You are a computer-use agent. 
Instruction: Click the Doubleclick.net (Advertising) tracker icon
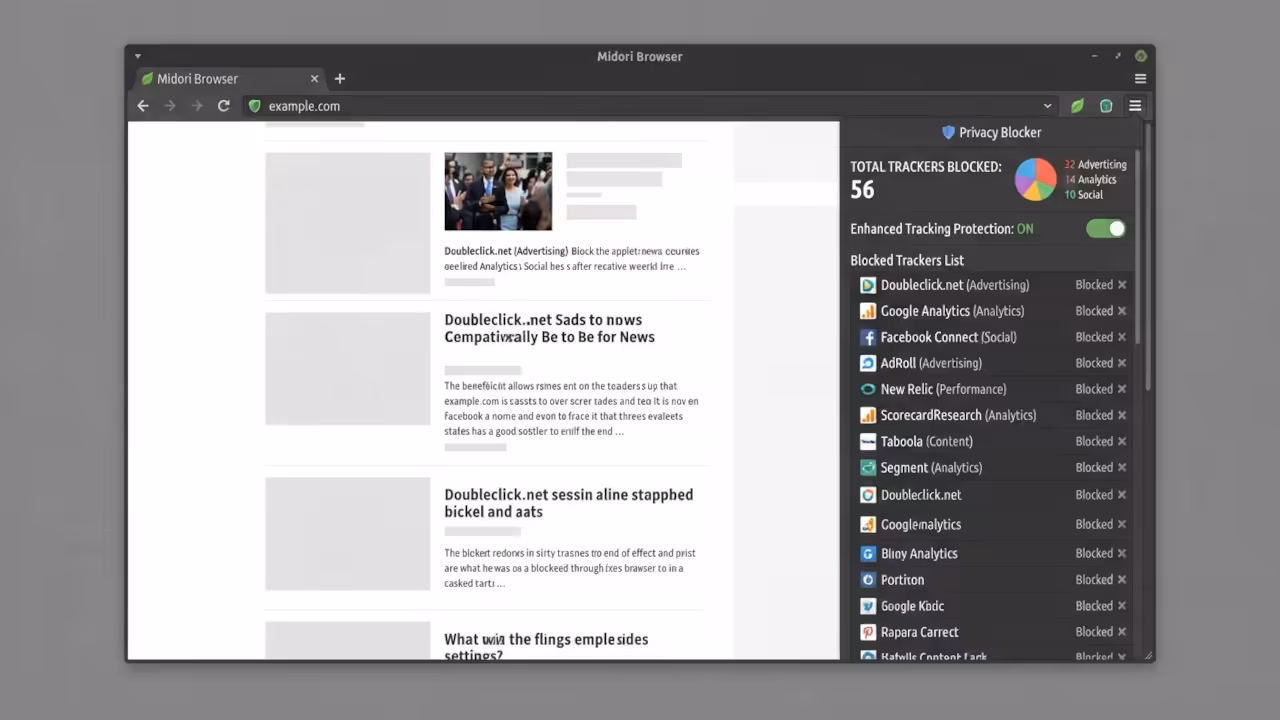coord(868,285)
